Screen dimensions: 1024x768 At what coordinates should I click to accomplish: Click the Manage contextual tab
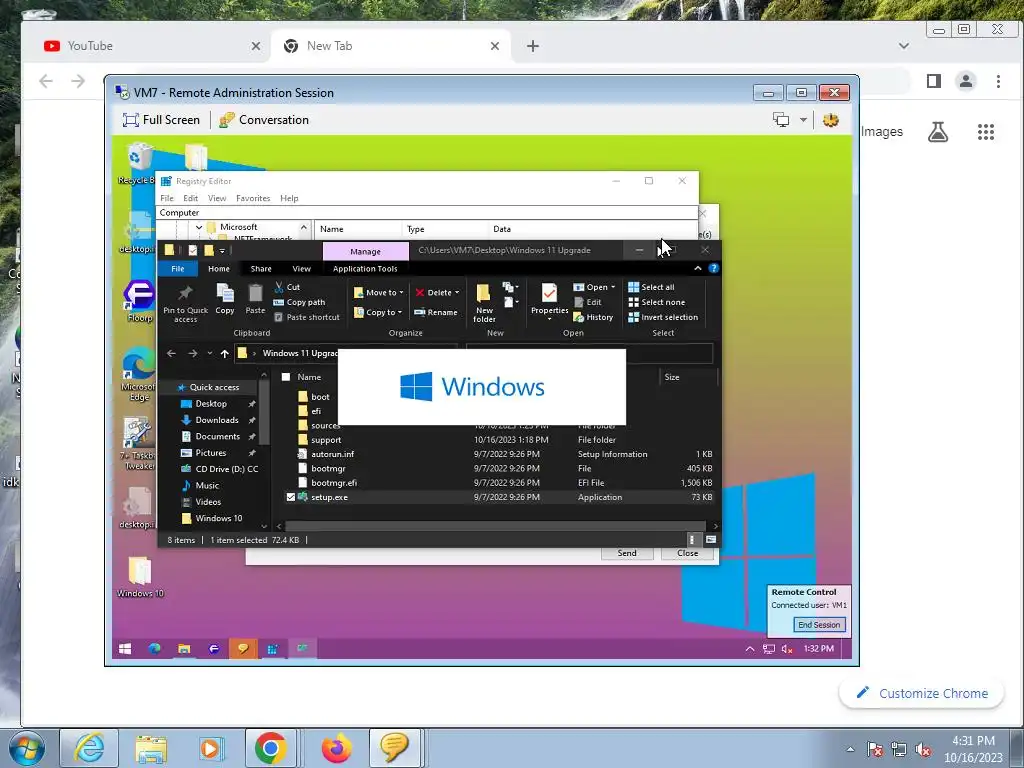[365, 251]
